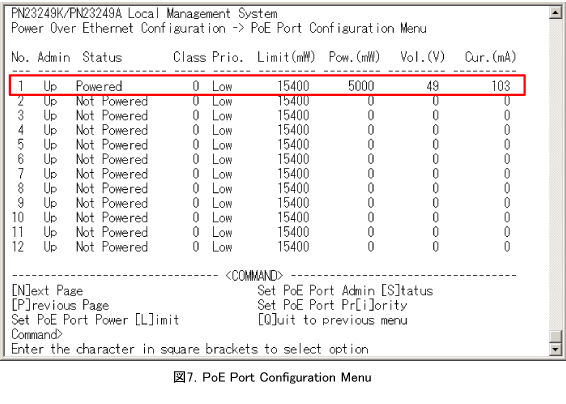
Task: Click the scrollbar down arrow
Action: click(x=555, y=349)
